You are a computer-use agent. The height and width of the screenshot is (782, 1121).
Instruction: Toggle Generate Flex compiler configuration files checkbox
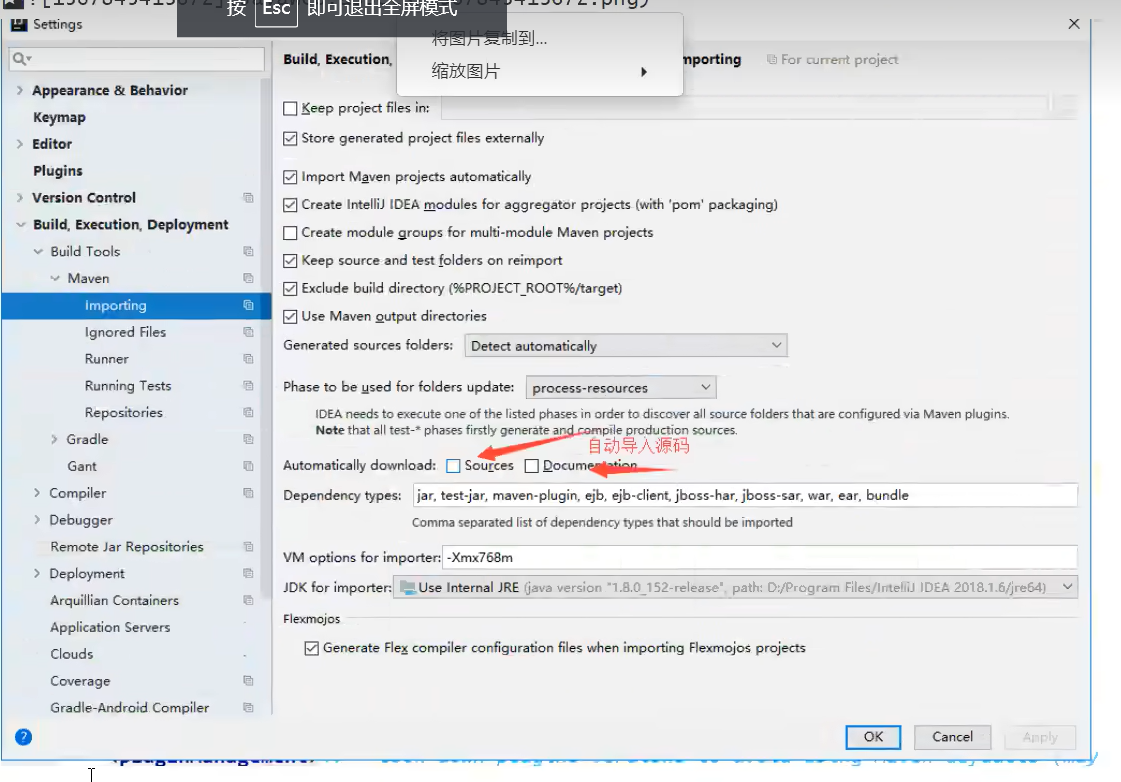coord(312,648)
